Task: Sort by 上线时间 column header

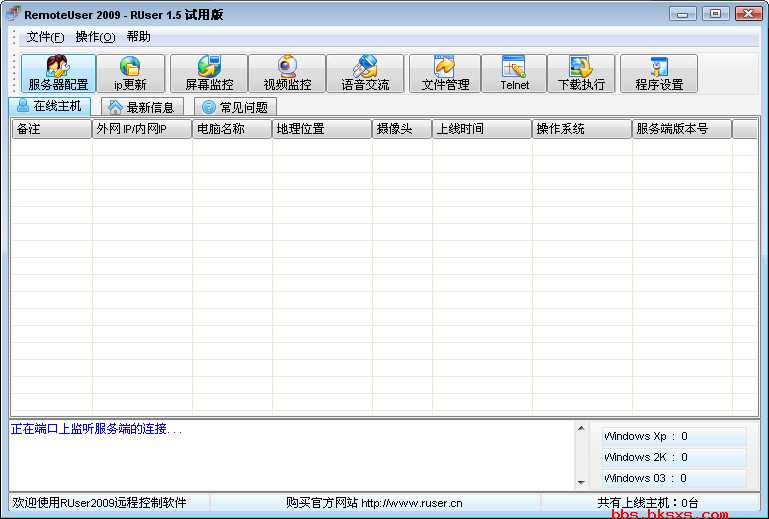Action: pyautogui.click(x=481, y=129)
